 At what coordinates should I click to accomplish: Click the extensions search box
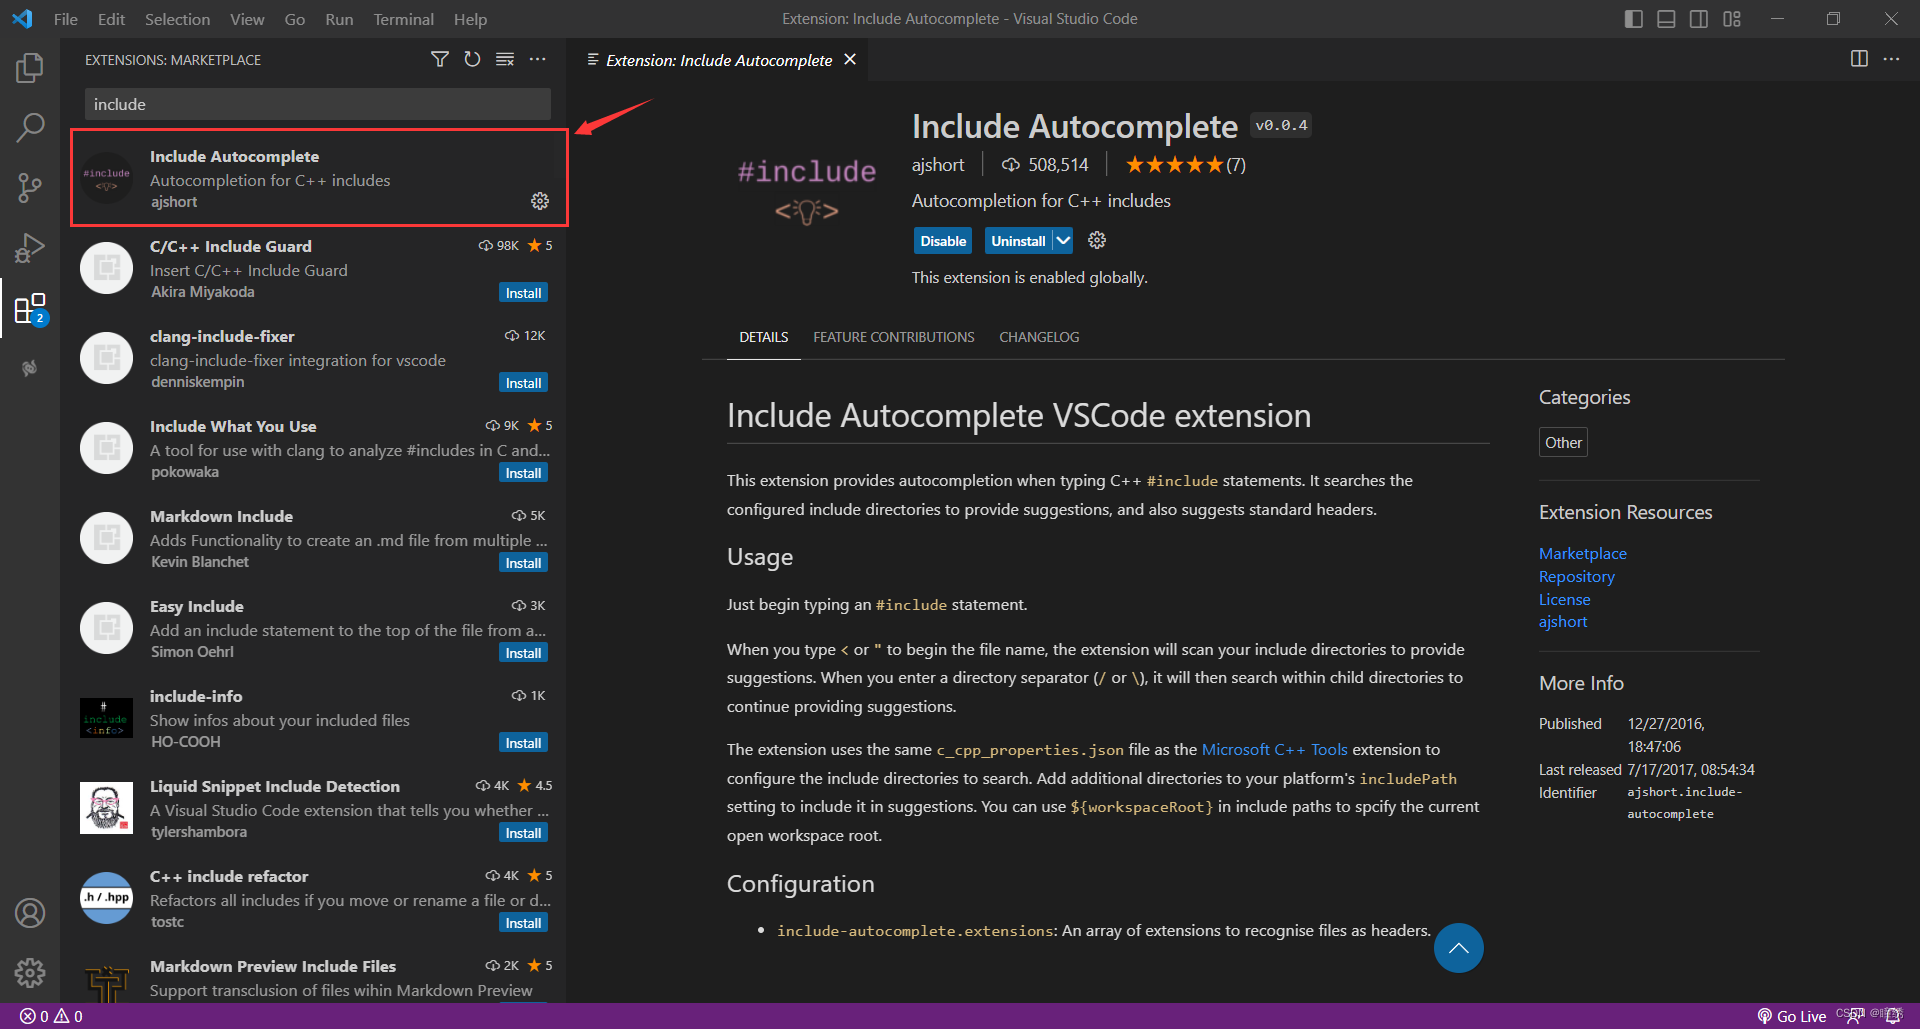(x=317, y=103)
